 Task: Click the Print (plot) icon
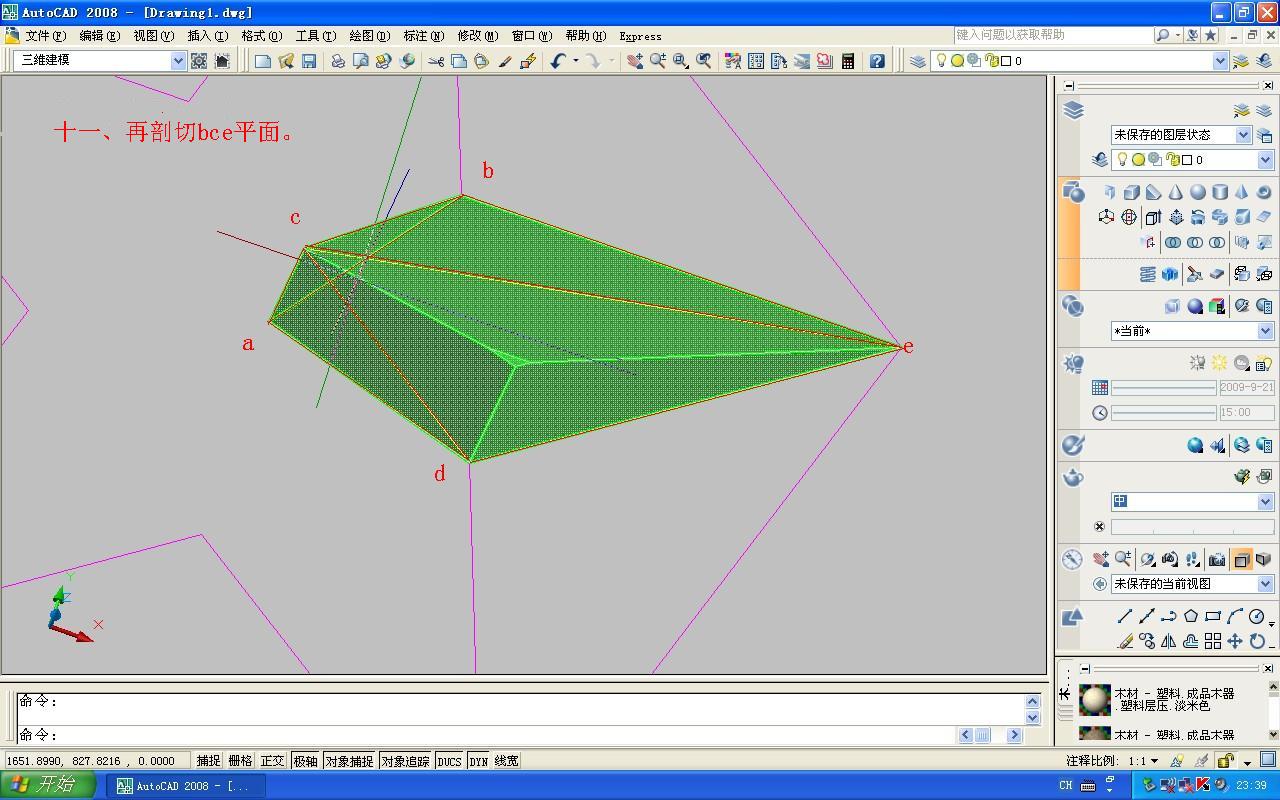[338, 61]
